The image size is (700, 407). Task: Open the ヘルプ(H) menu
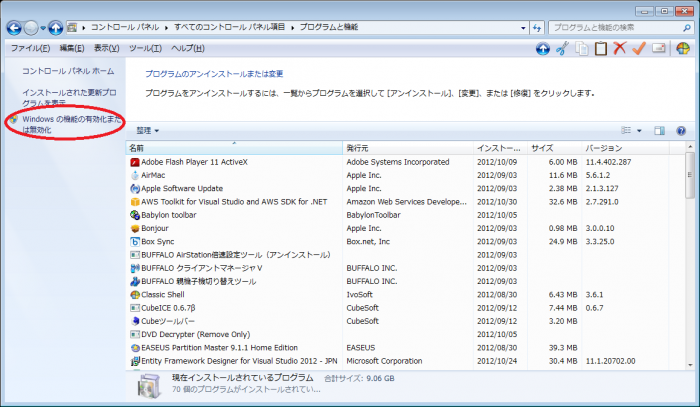tap(188, 48)
